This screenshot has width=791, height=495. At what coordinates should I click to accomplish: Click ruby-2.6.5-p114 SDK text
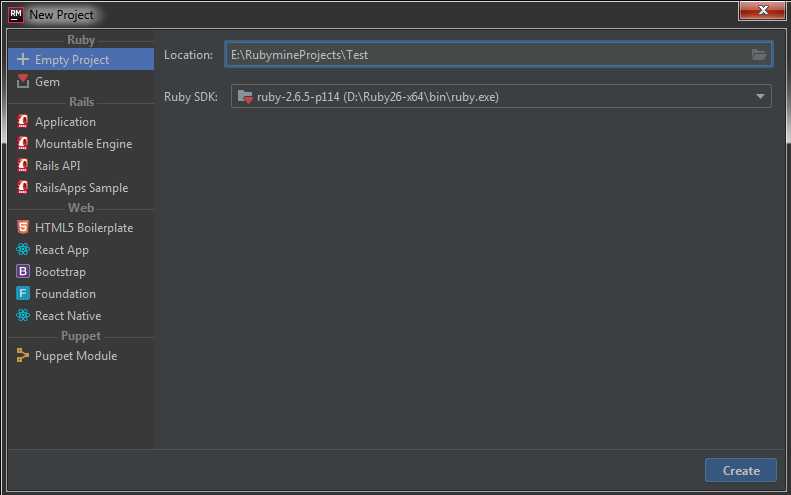coord(378,96)
